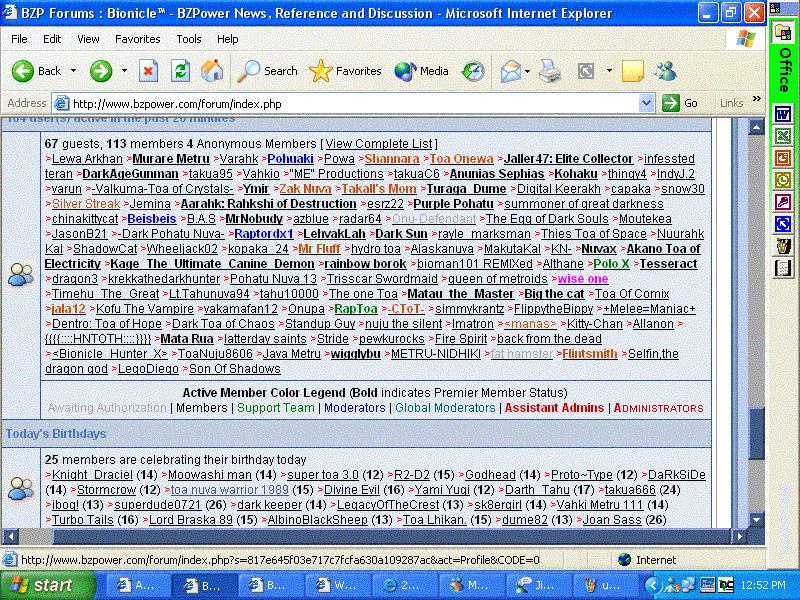Launch PowerPoint from Office shortcut bar

(x=783, y=157)
